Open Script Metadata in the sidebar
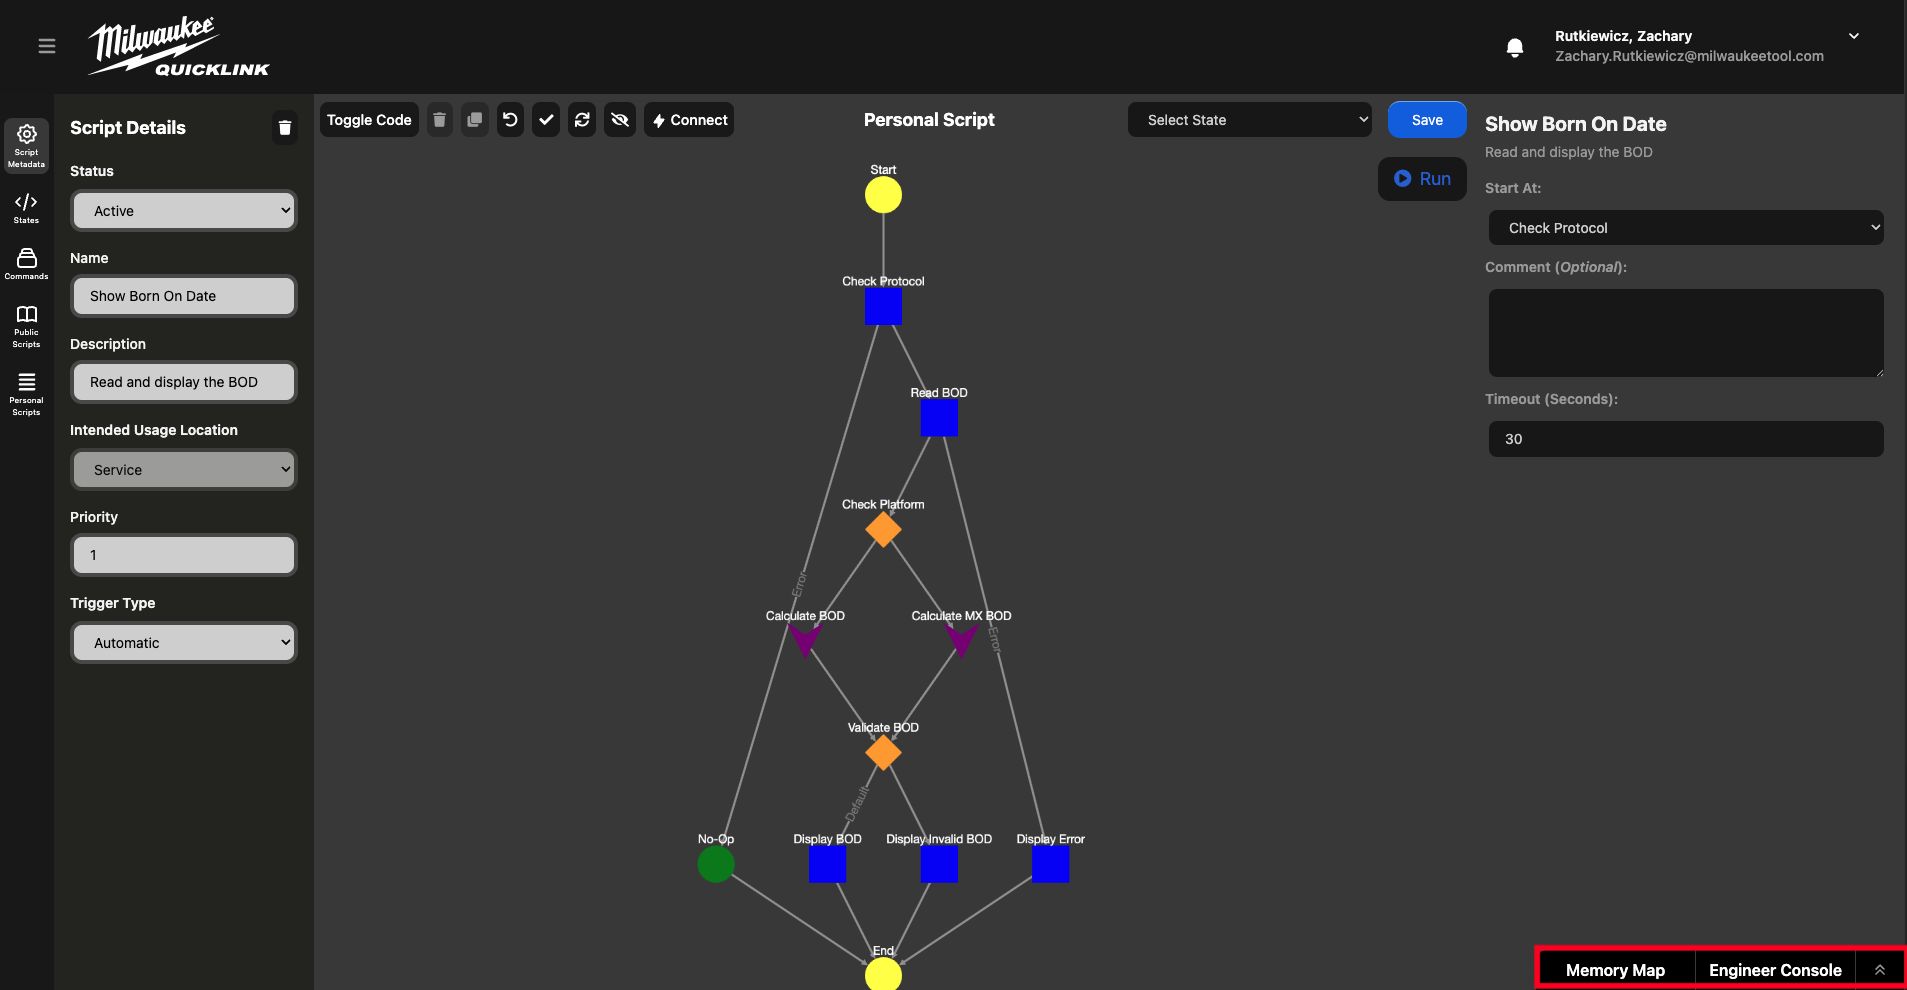 pos(27,146)
